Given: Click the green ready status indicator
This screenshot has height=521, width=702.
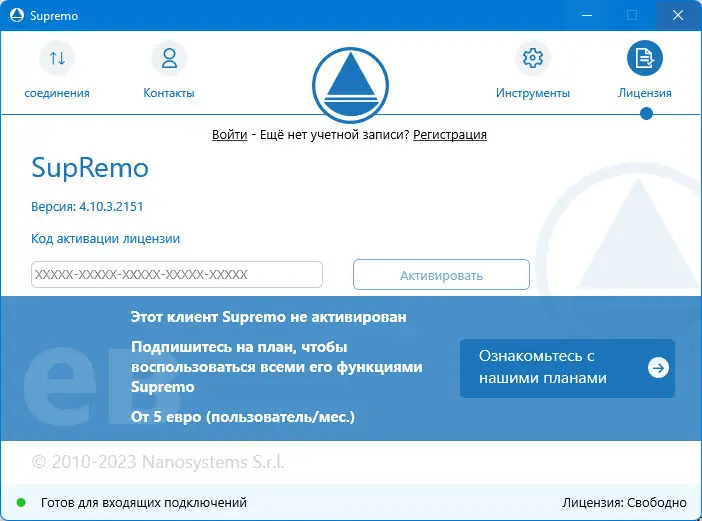Looking at the screenshot, I should 21,503.
